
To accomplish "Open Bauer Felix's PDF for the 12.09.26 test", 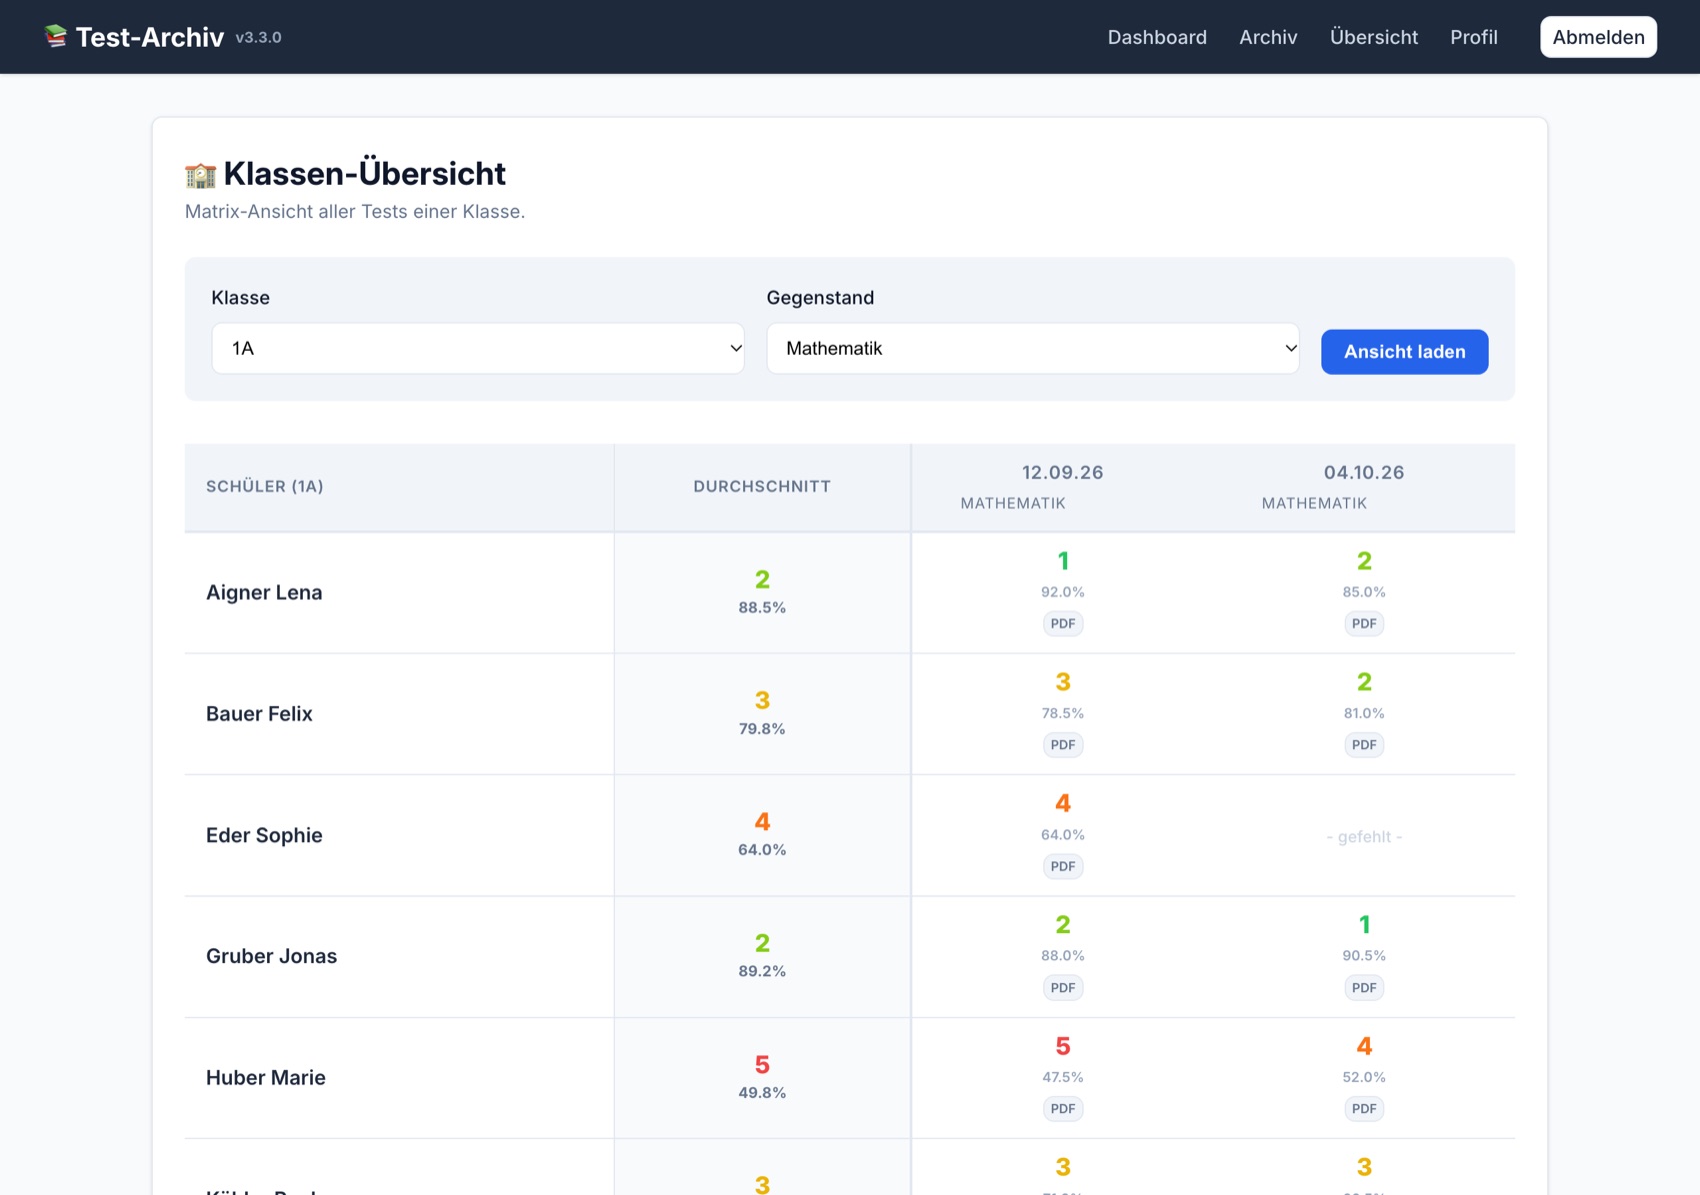I will 1063,745.
